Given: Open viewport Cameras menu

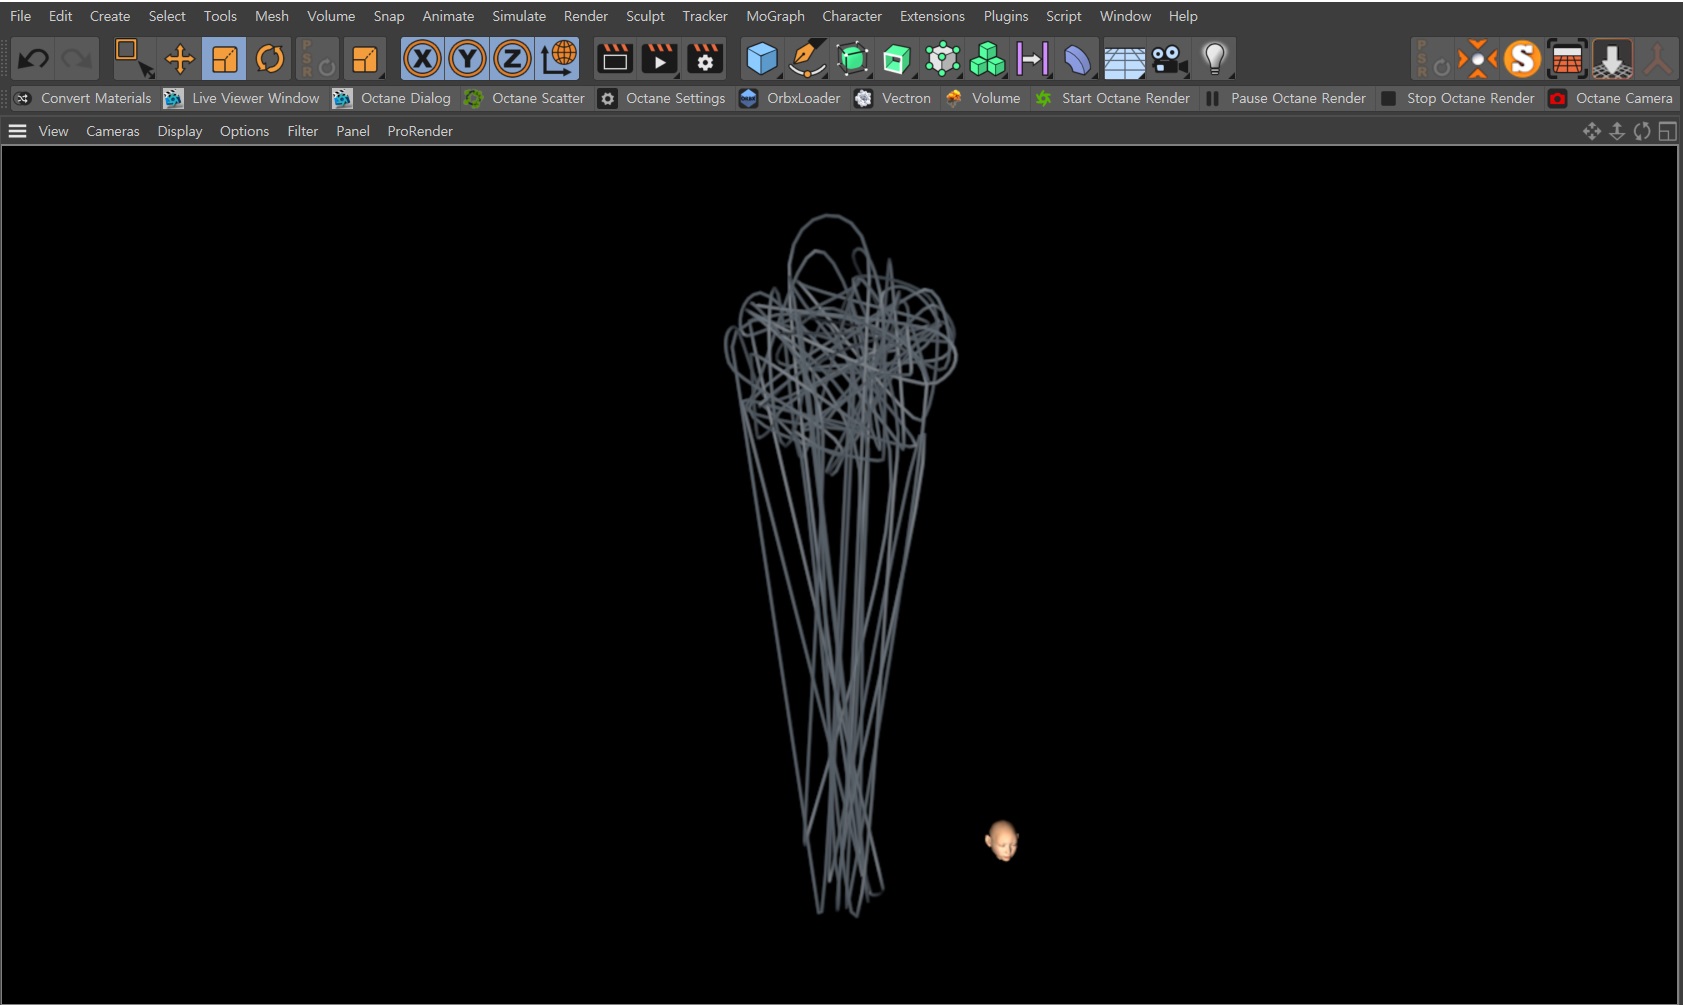Looking at the screenshot, I should pyautogui.click(x=113, y=131).
